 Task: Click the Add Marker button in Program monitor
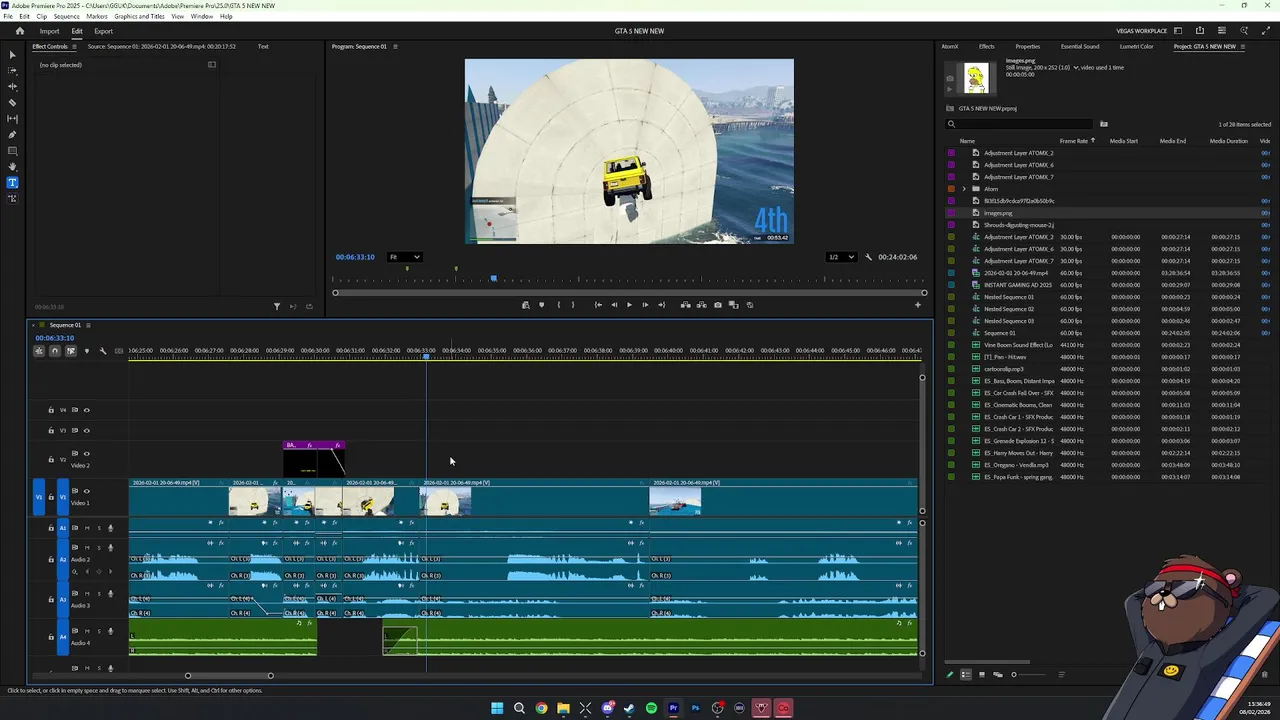click(x=542, y=305)
